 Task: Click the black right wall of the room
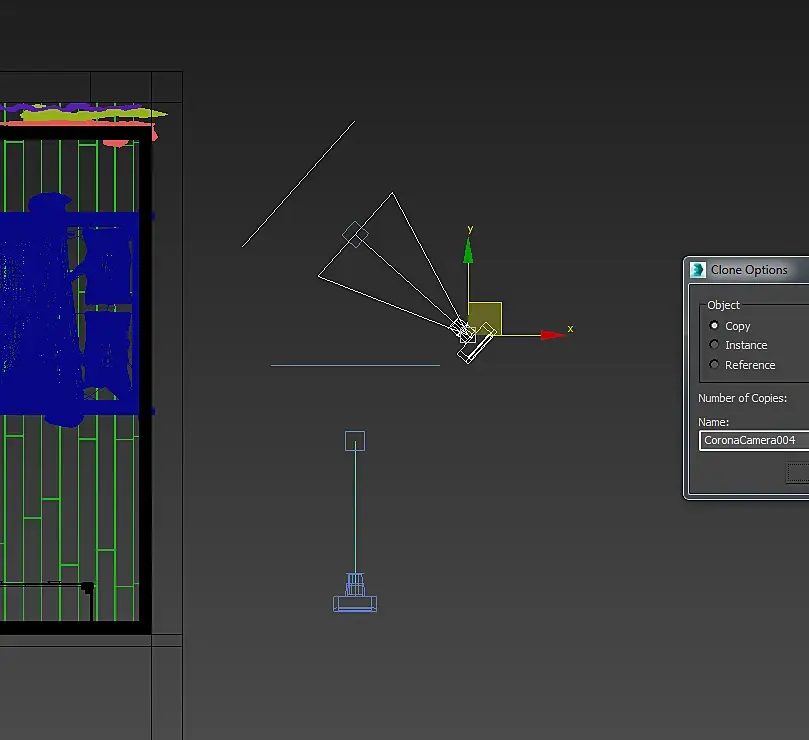click(146, 500)
